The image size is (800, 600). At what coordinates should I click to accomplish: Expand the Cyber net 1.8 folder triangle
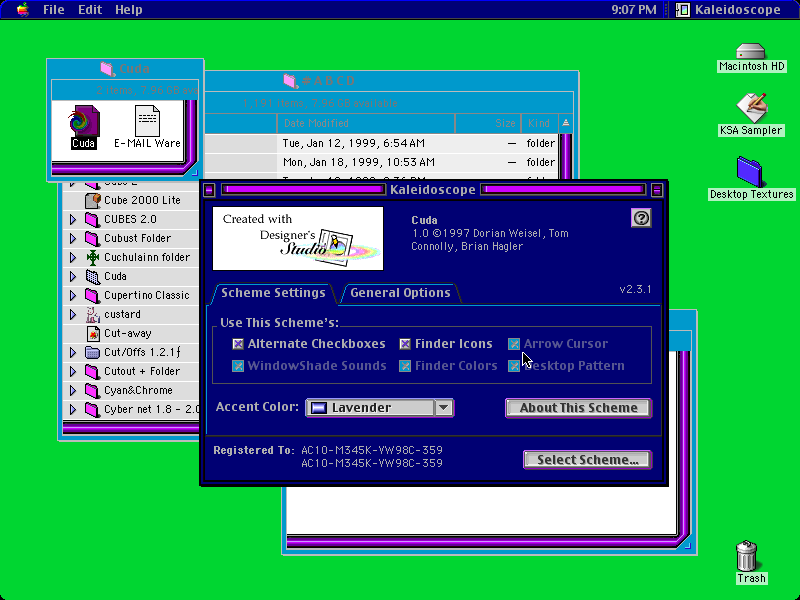73,410
